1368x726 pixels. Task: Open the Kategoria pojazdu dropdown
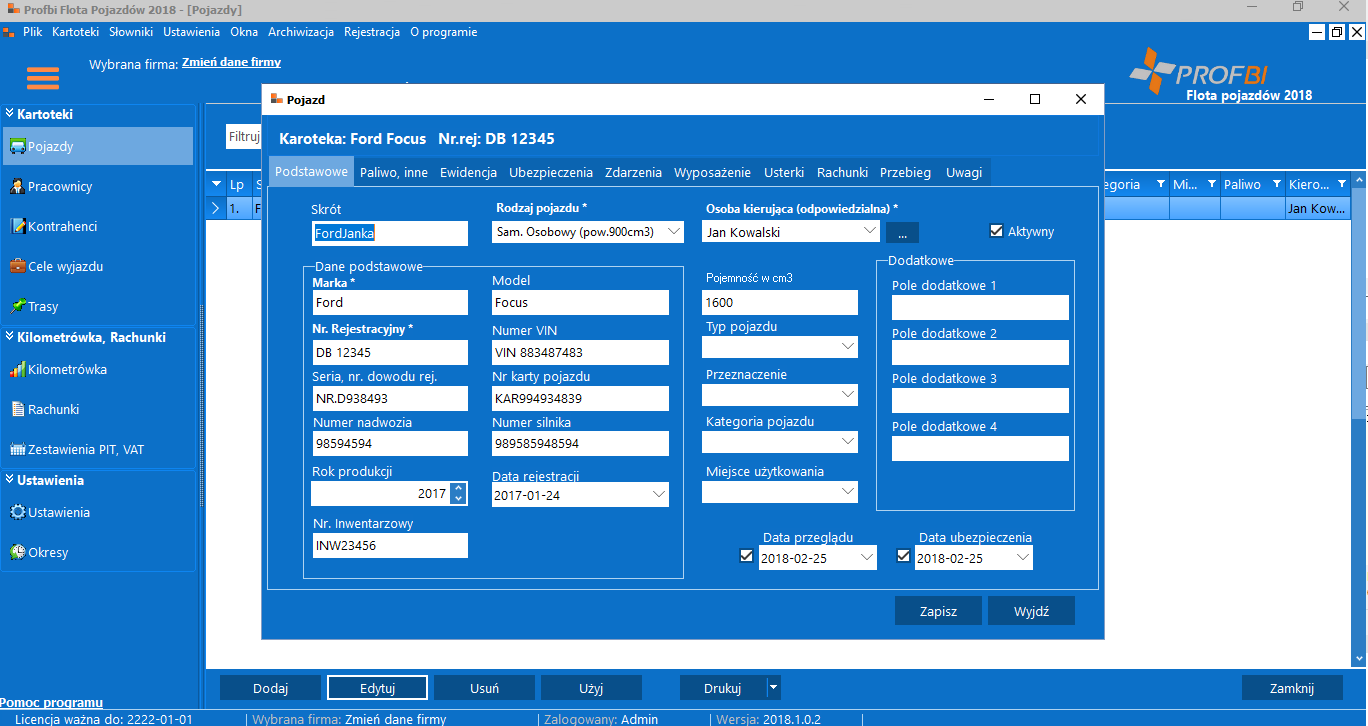click(x=848, y=441)
